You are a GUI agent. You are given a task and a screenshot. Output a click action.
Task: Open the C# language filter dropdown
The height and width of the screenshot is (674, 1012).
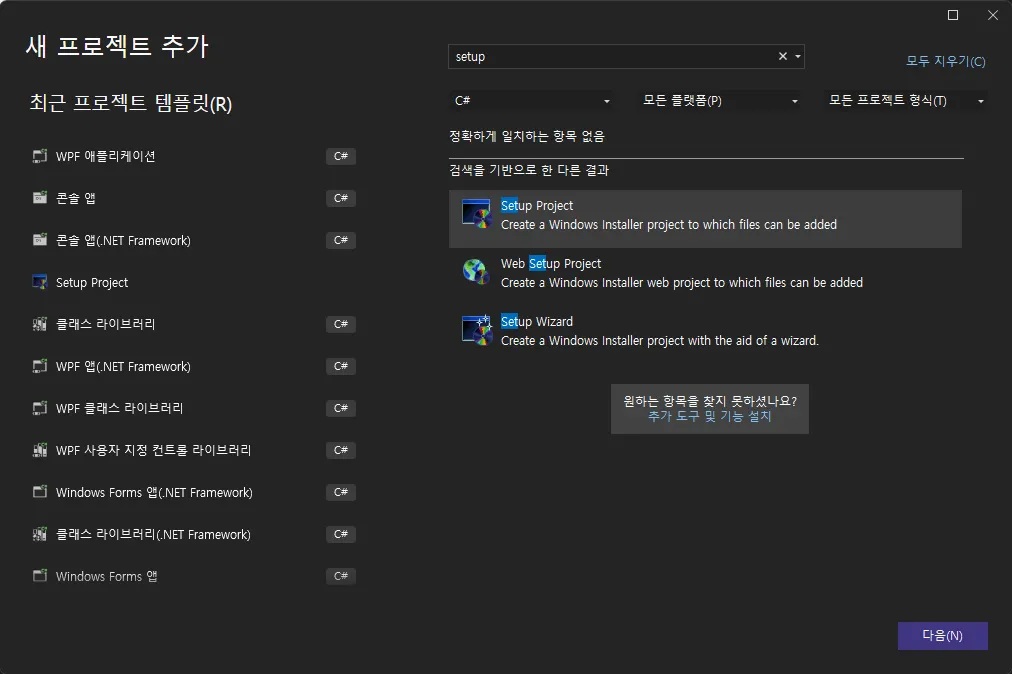(531, 101)
